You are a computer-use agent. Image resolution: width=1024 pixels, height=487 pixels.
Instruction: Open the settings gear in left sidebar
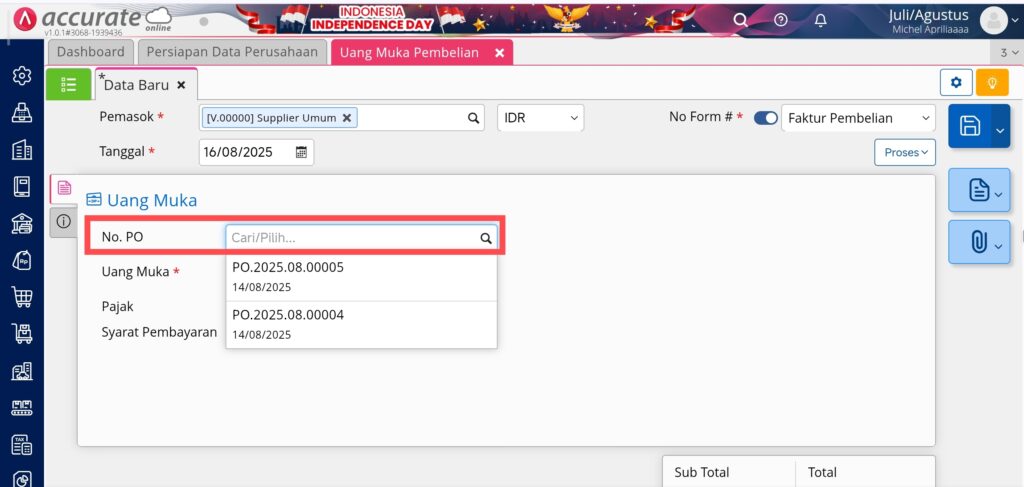click(22, 76)
